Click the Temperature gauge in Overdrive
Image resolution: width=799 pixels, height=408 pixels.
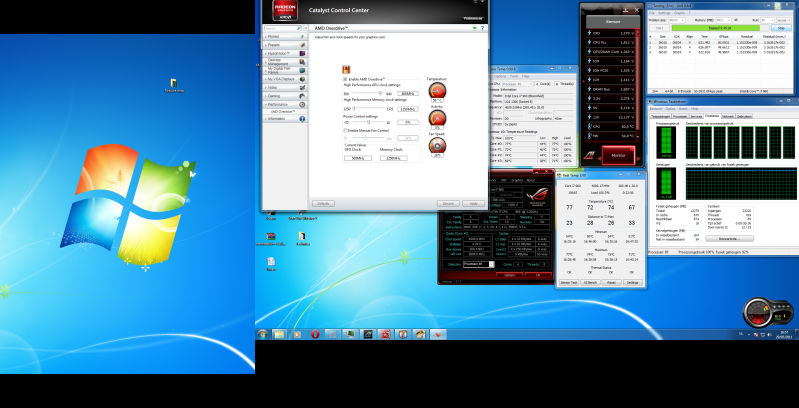pos(437,91)
